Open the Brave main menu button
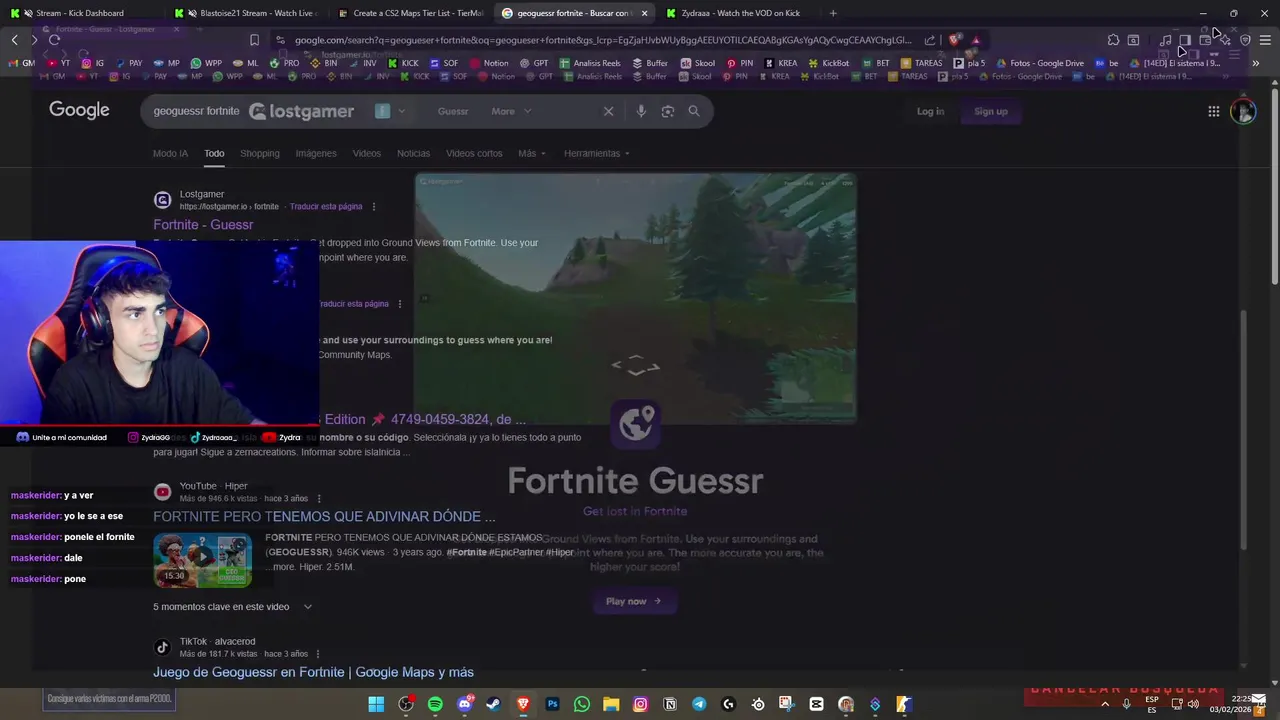1280x720 pixels. coord(1265,40)
